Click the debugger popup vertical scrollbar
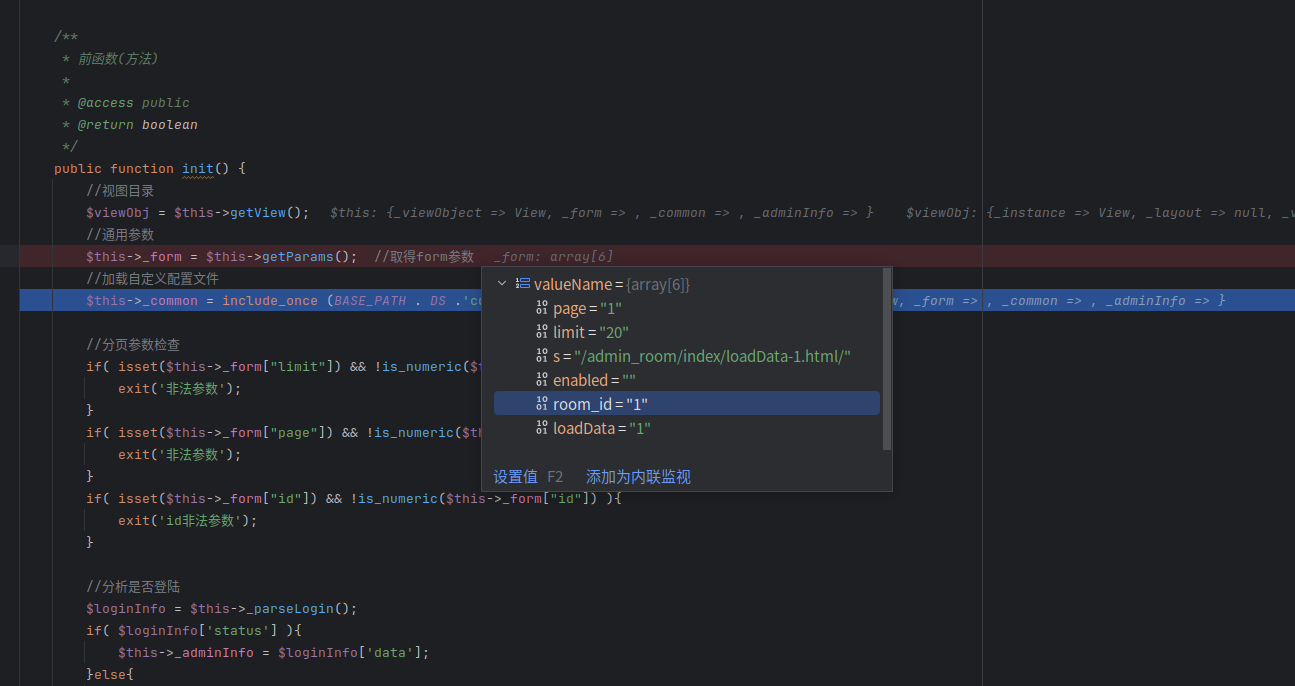 click(887, 360)
